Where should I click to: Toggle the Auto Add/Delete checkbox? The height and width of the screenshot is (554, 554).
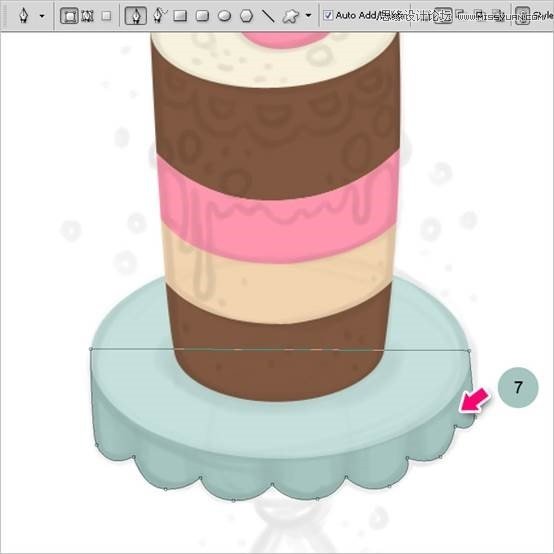[328, 15]
